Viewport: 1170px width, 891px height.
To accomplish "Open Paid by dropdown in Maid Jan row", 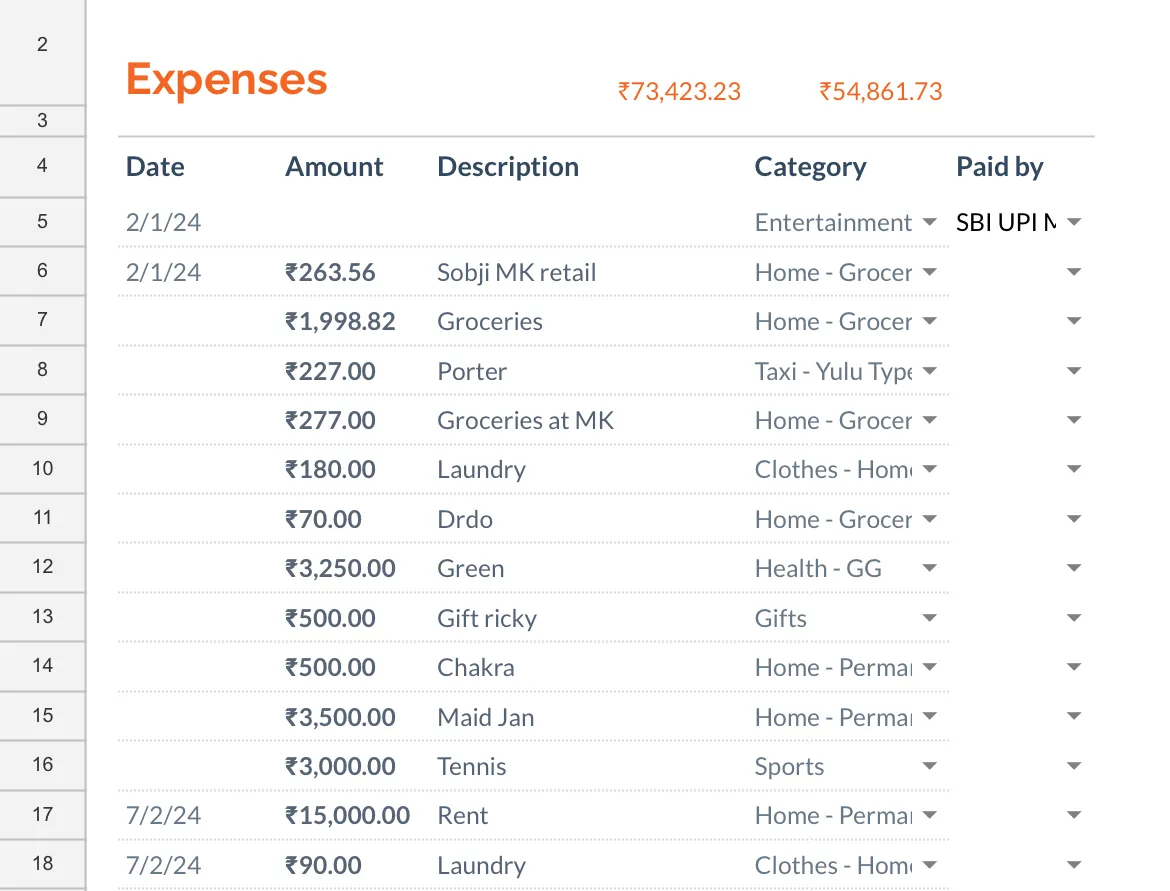I will click(1074, 716).
